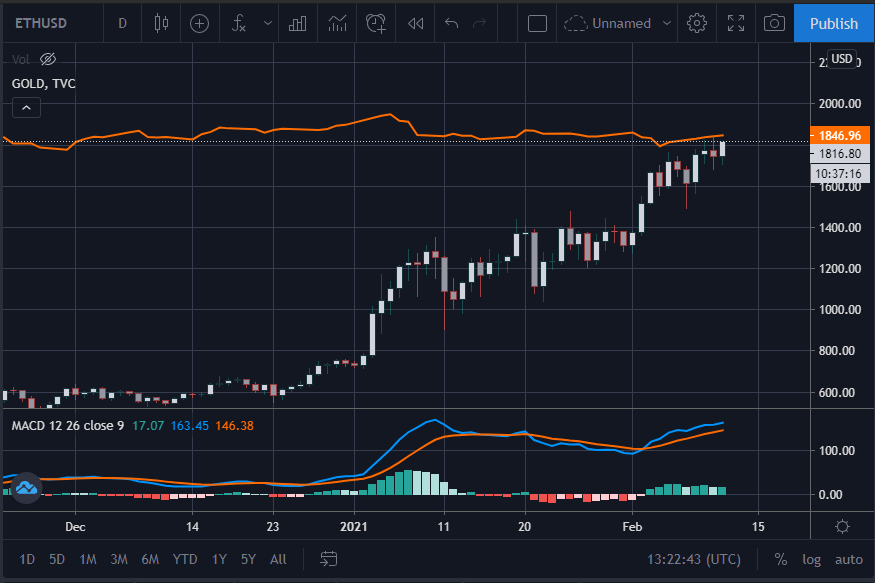The height and width of the screenshot is (583, 875).
Task: Toggle percentage scale mode
Action: (x=780, y=559)
